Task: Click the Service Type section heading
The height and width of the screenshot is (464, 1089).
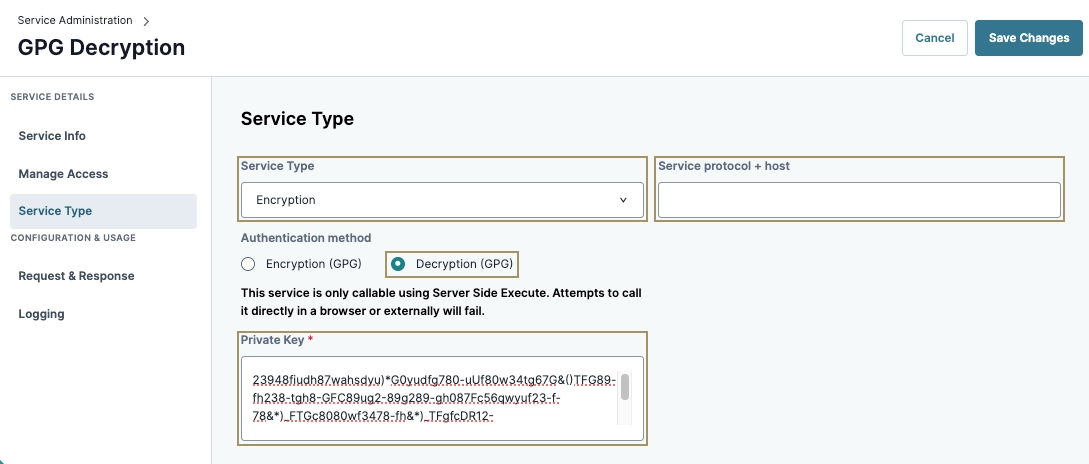Action: click(297, 119)
